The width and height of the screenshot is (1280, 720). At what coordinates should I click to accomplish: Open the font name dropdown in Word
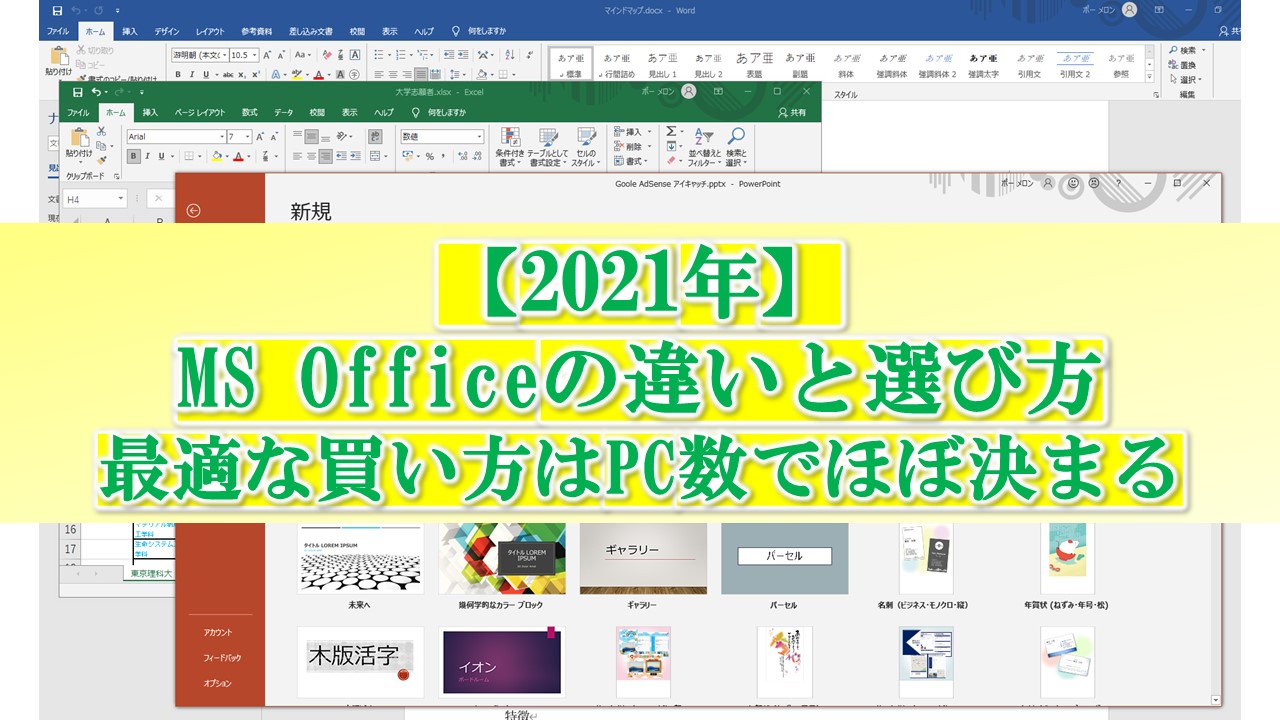click(223, 55)
